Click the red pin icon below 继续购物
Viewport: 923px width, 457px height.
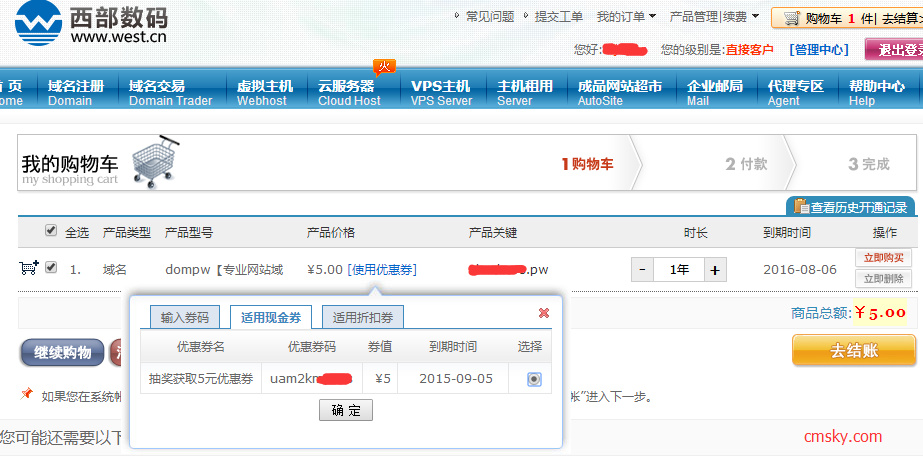click(27, 395)
